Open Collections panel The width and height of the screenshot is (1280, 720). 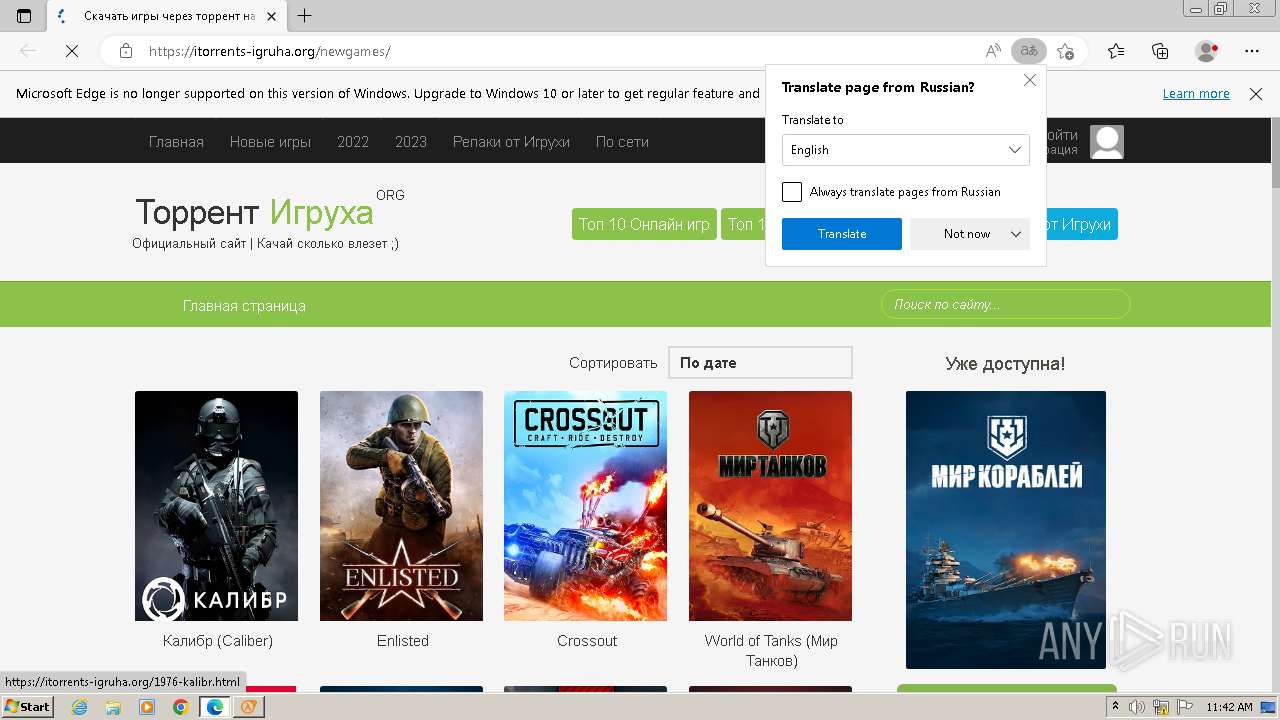coord(1160,51)
